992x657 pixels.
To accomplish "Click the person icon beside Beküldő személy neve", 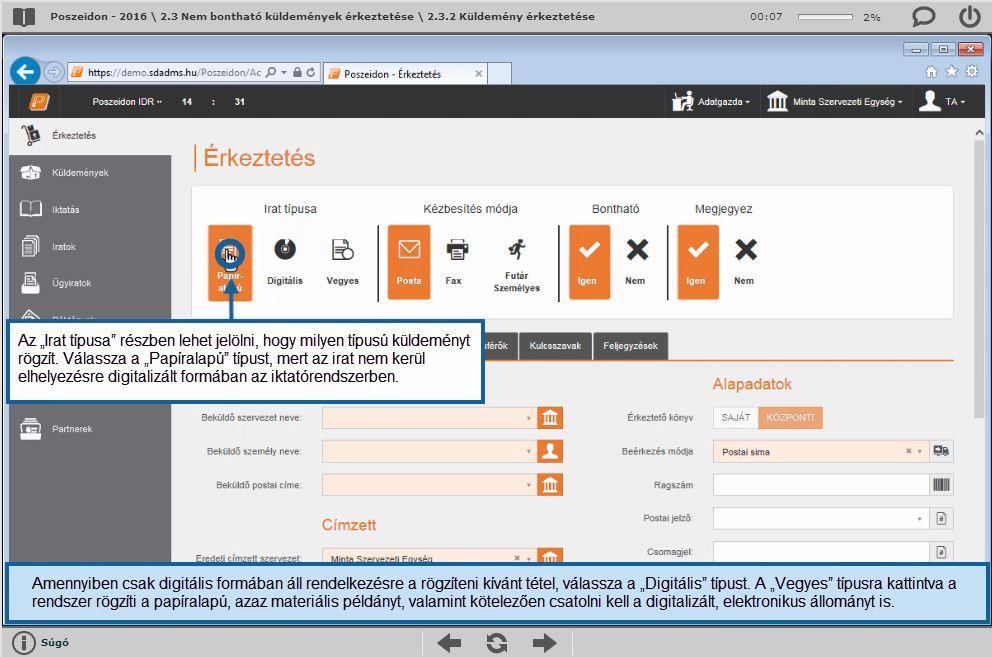I will pos(550,451).
